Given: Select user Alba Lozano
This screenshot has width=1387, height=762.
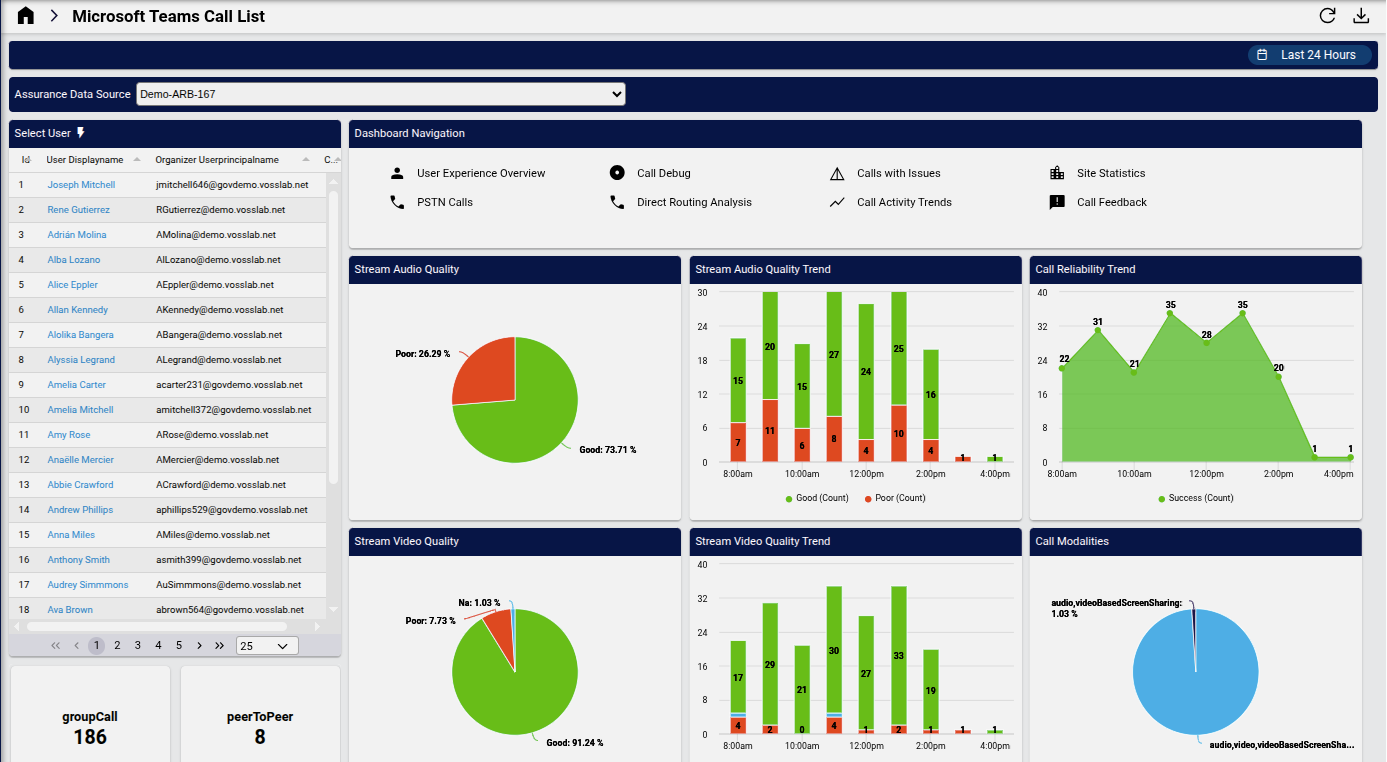Looking at the screenshot, I should point(73,260).
